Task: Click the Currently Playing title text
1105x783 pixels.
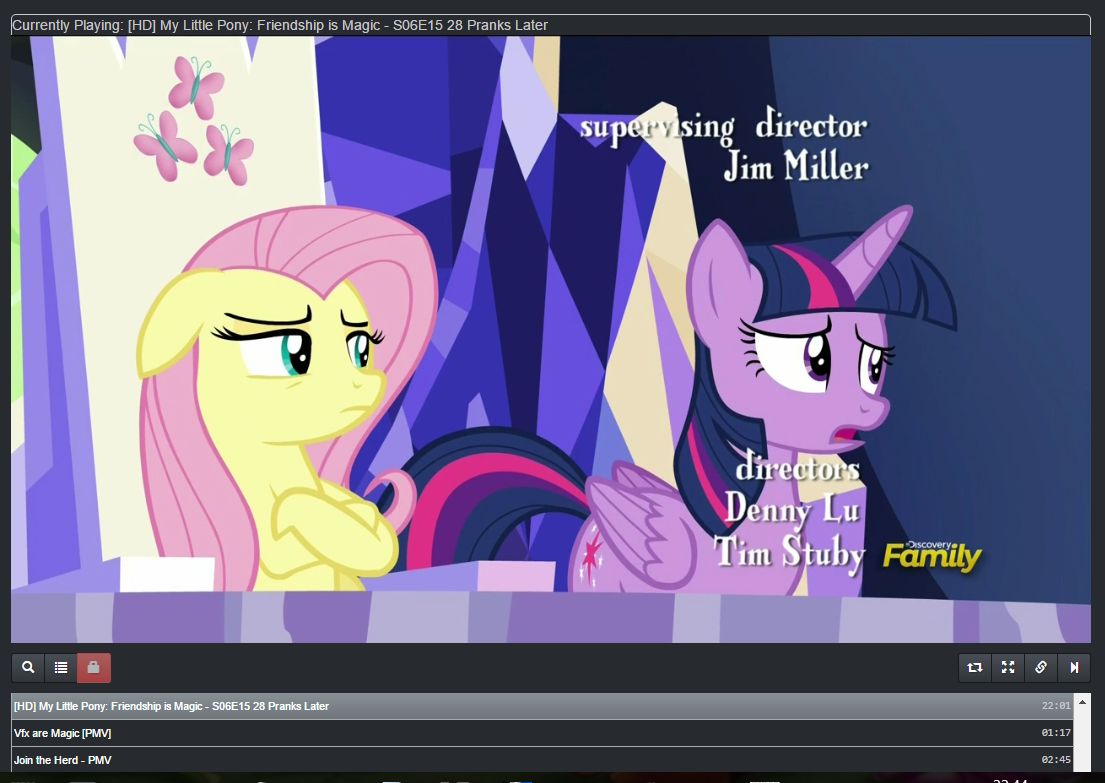Action: [280, 25]
